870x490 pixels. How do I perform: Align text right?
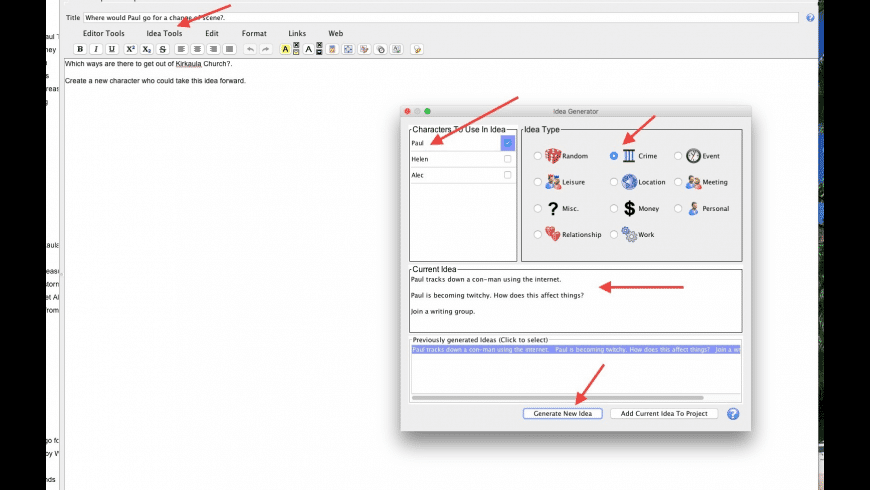point(213,49)
